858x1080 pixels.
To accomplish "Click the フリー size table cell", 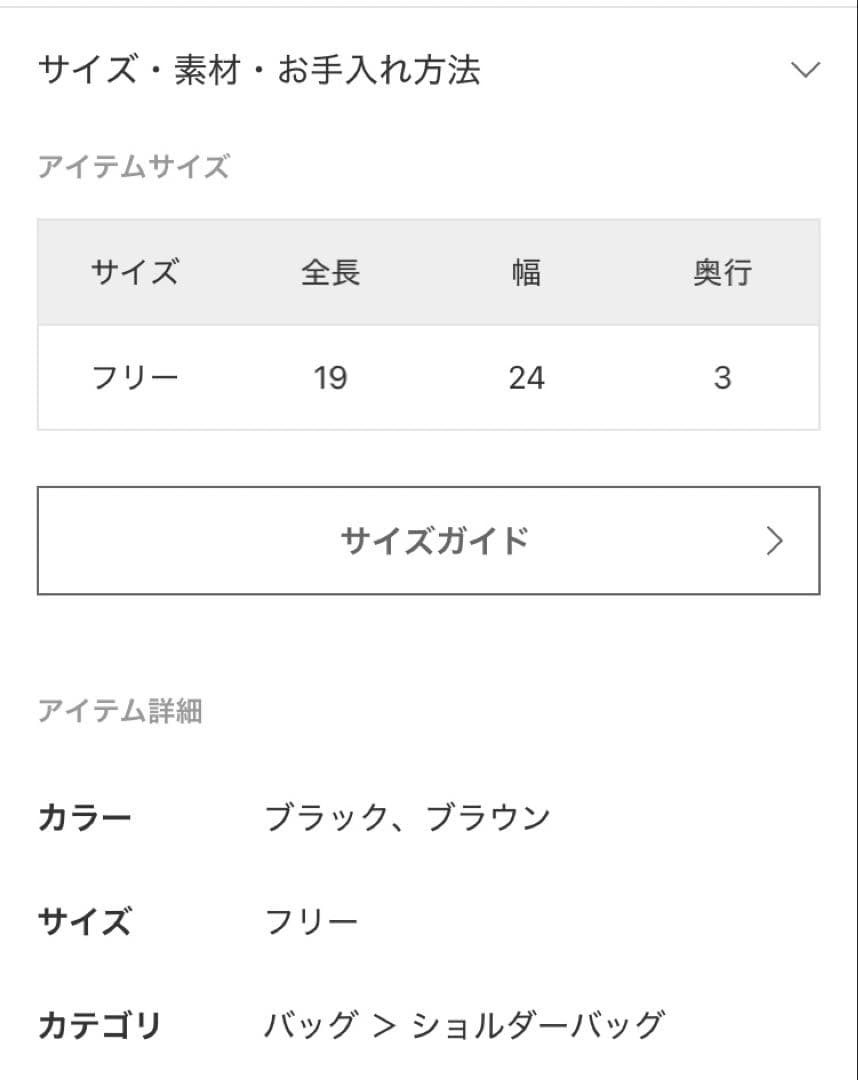I will [134, 378].
